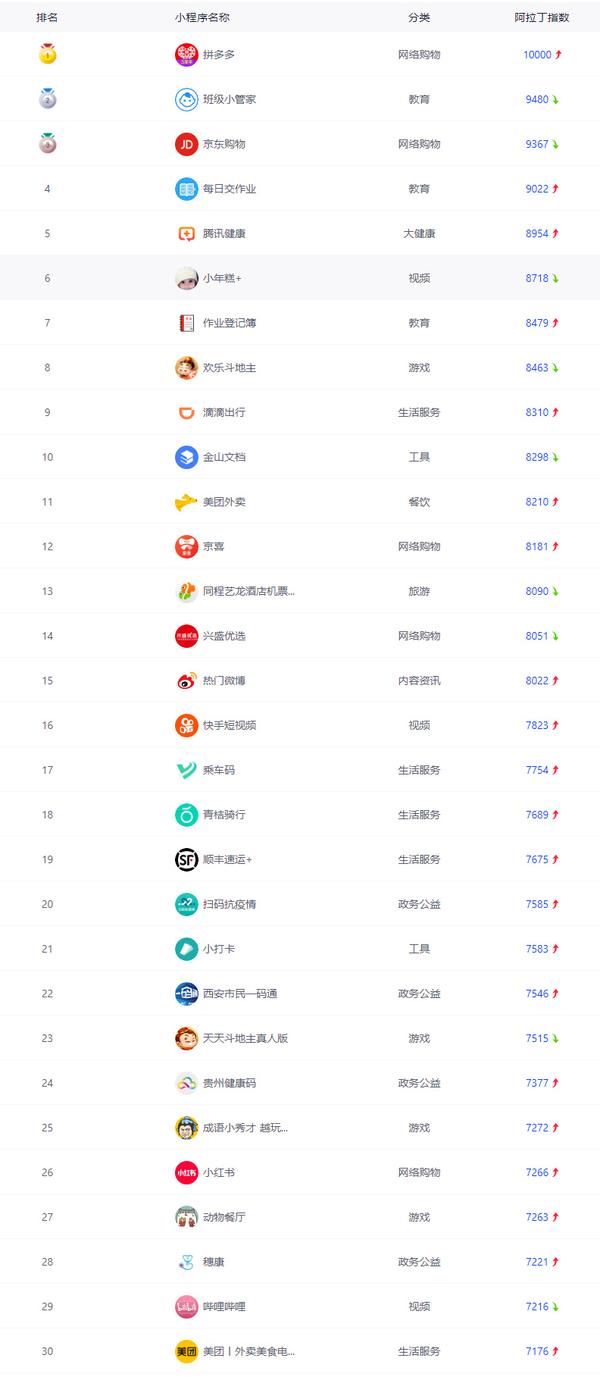
Task: Open 西安市民一码通 entry
Action: click(240, 994)
